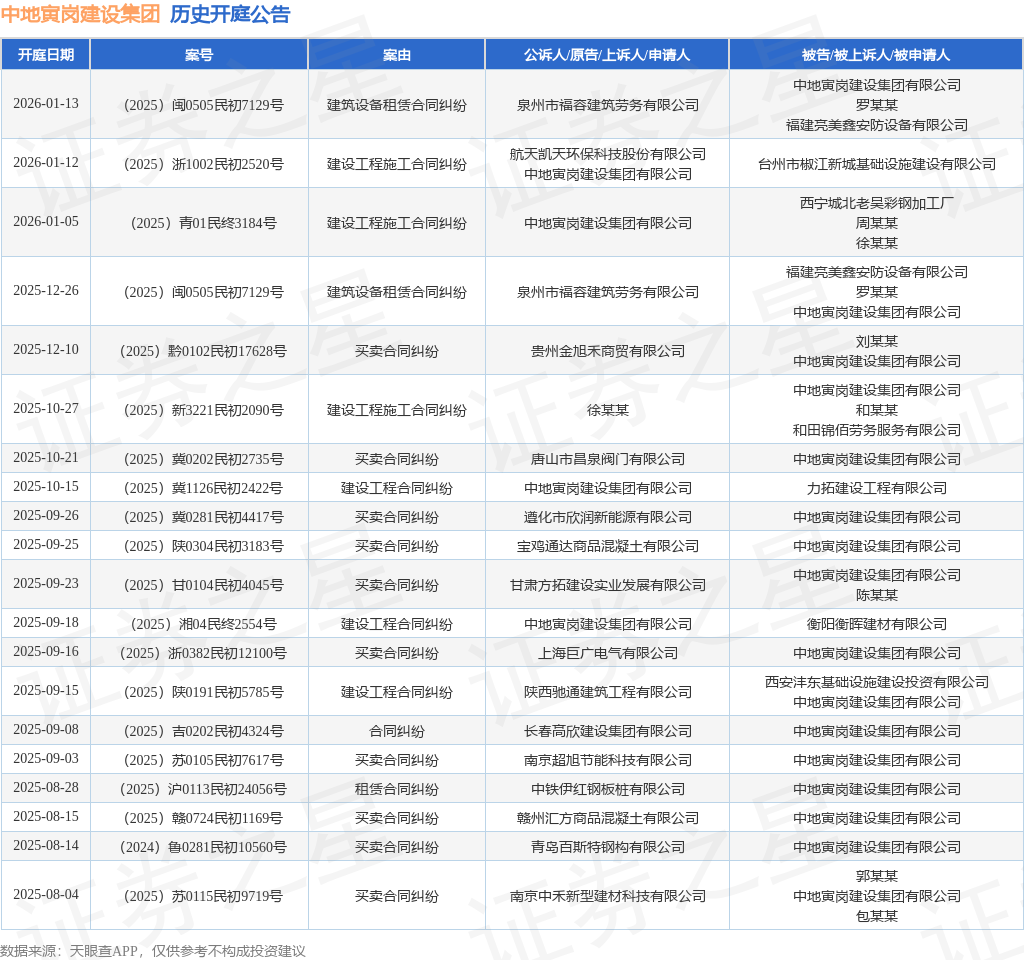Click the 被告/被上诉人/被申请人 column header

(876, 55)
